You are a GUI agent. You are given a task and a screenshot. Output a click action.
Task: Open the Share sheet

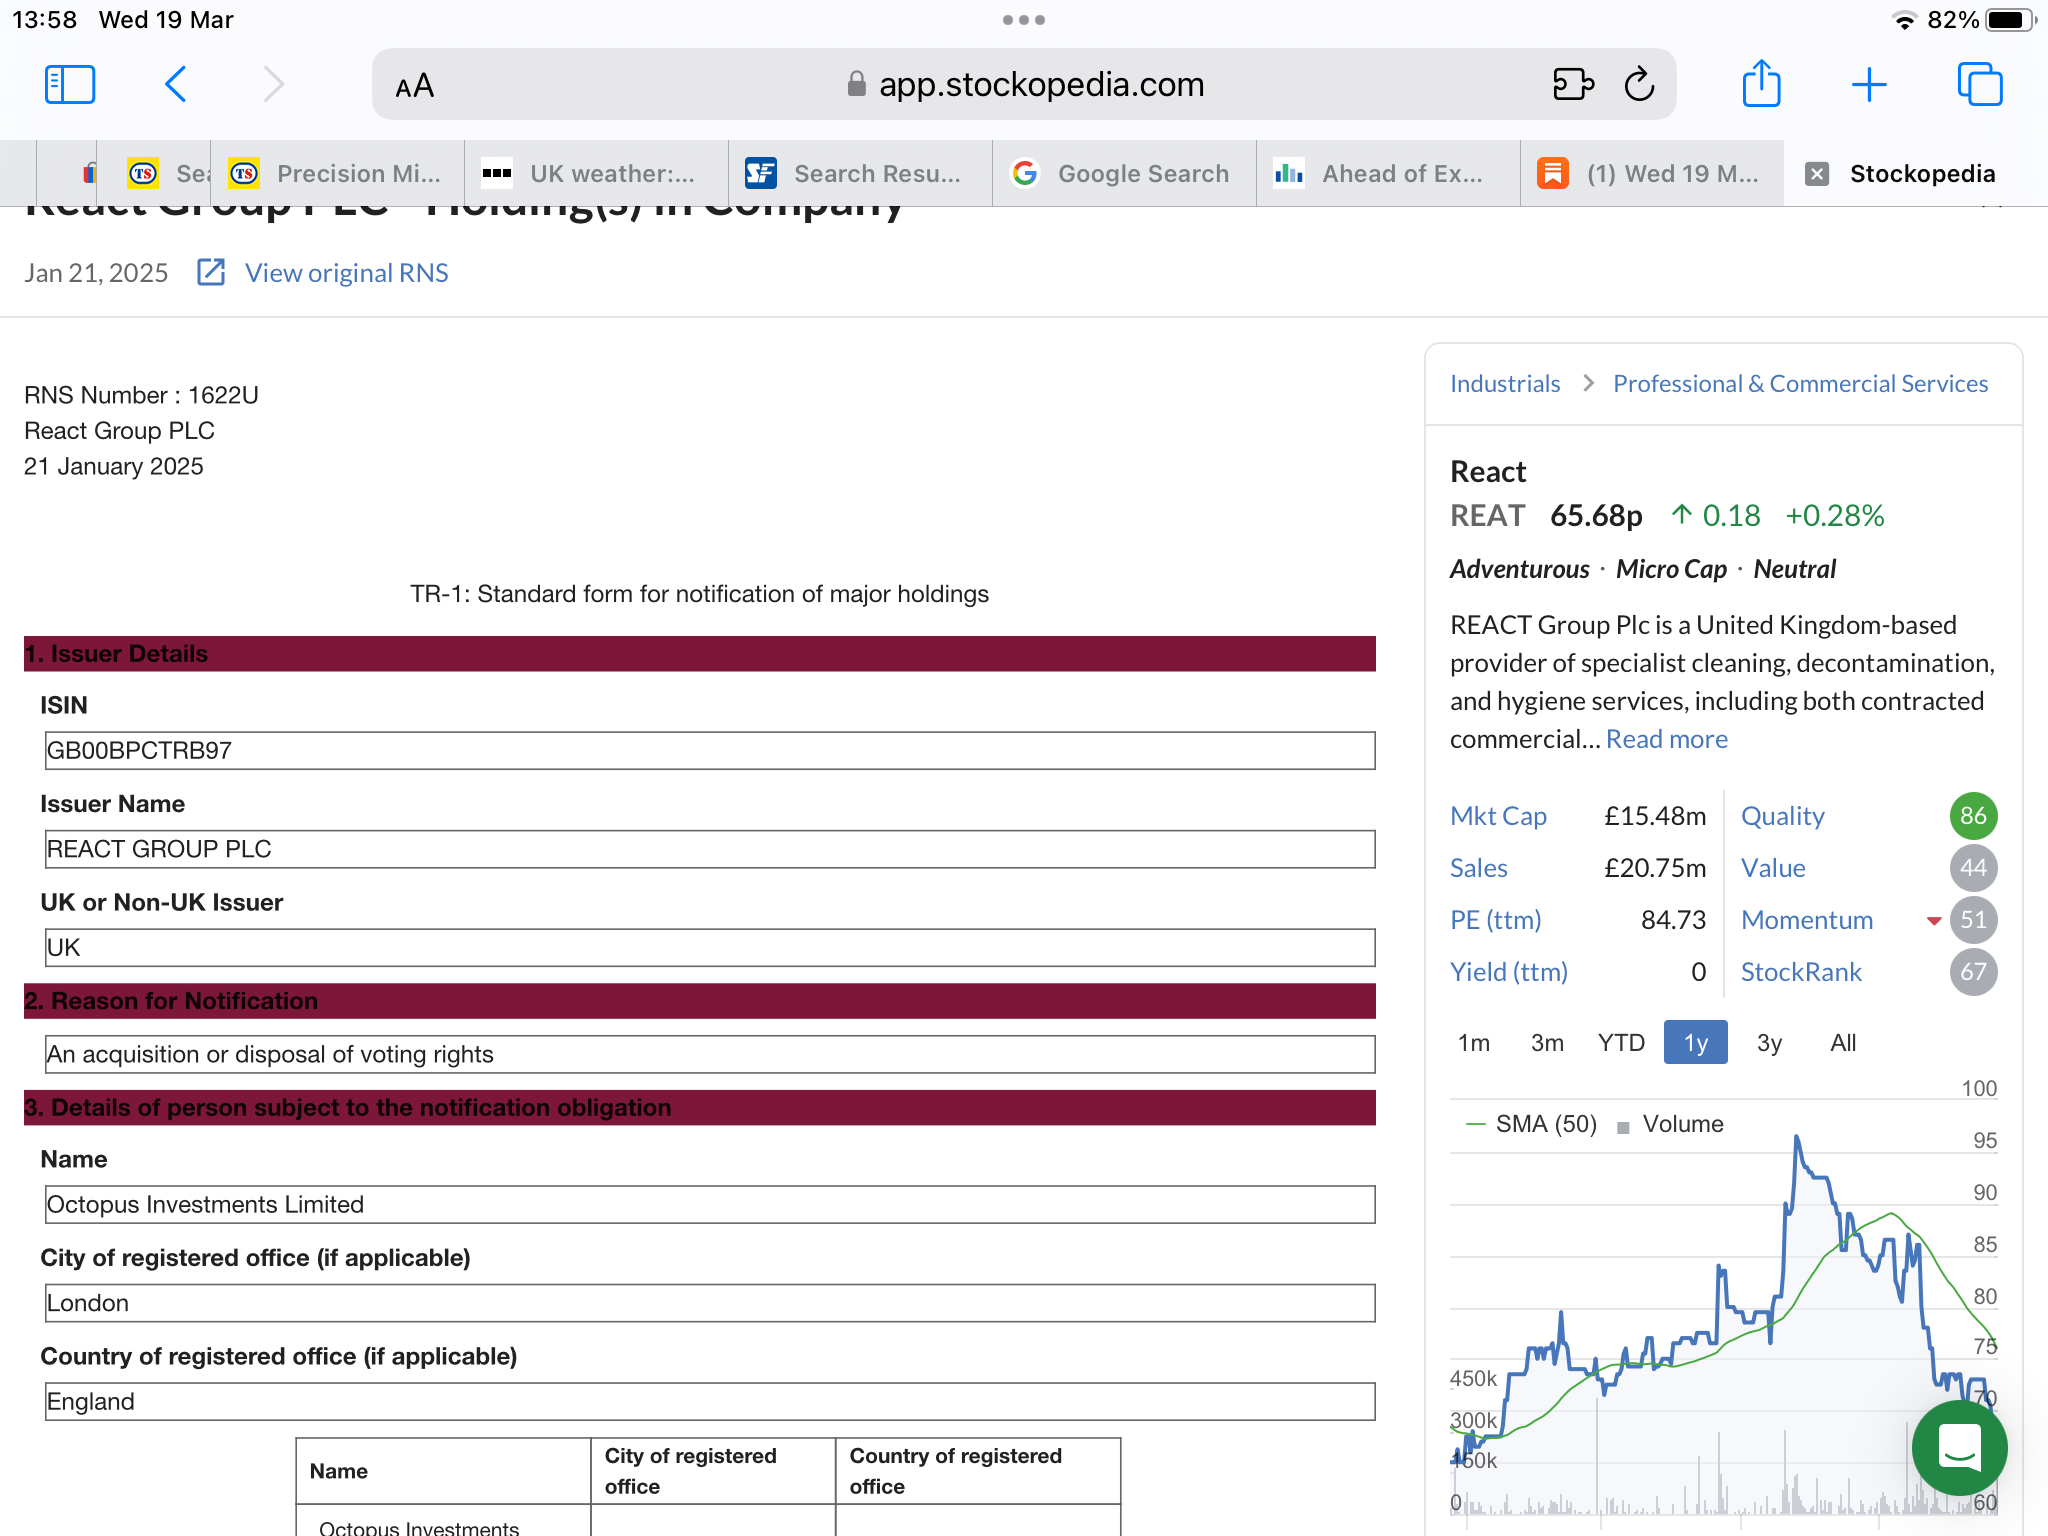pos(1761,83)
